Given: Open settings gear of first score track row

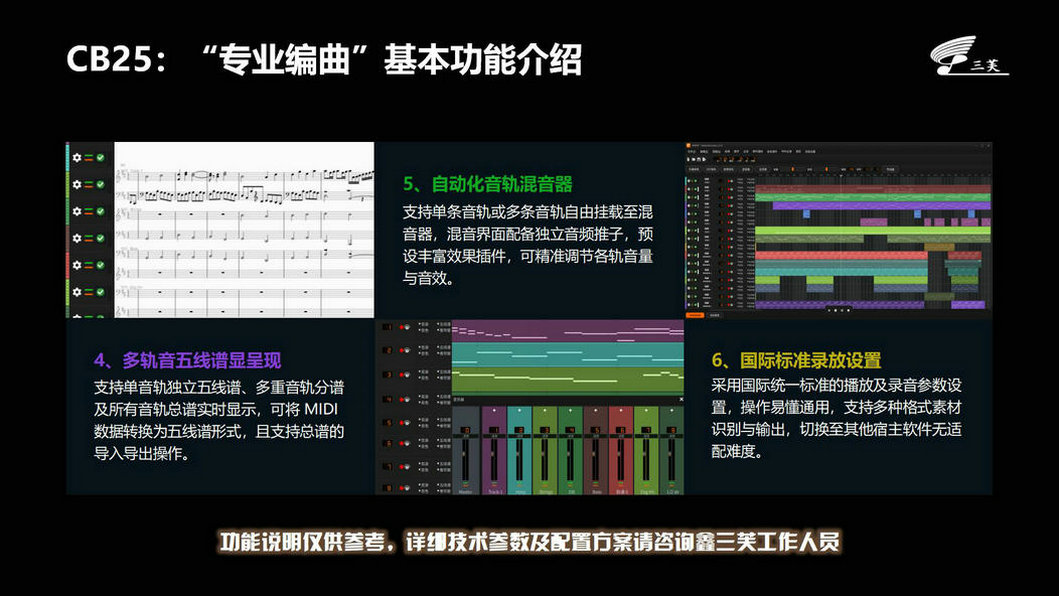Looking at the screenshot, I should [77, 157].
